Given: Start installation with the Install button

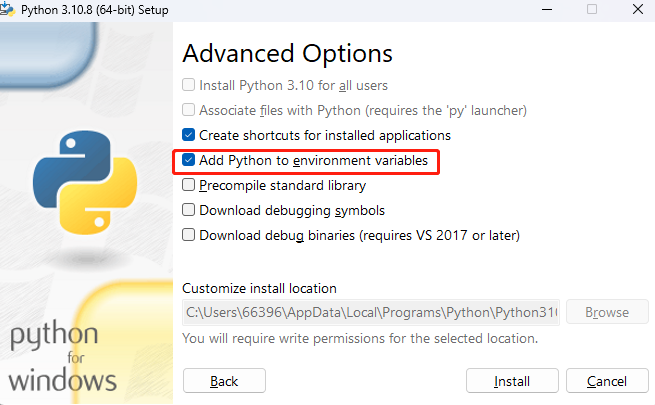Looking at the screenshot, I should pos(512,381).
